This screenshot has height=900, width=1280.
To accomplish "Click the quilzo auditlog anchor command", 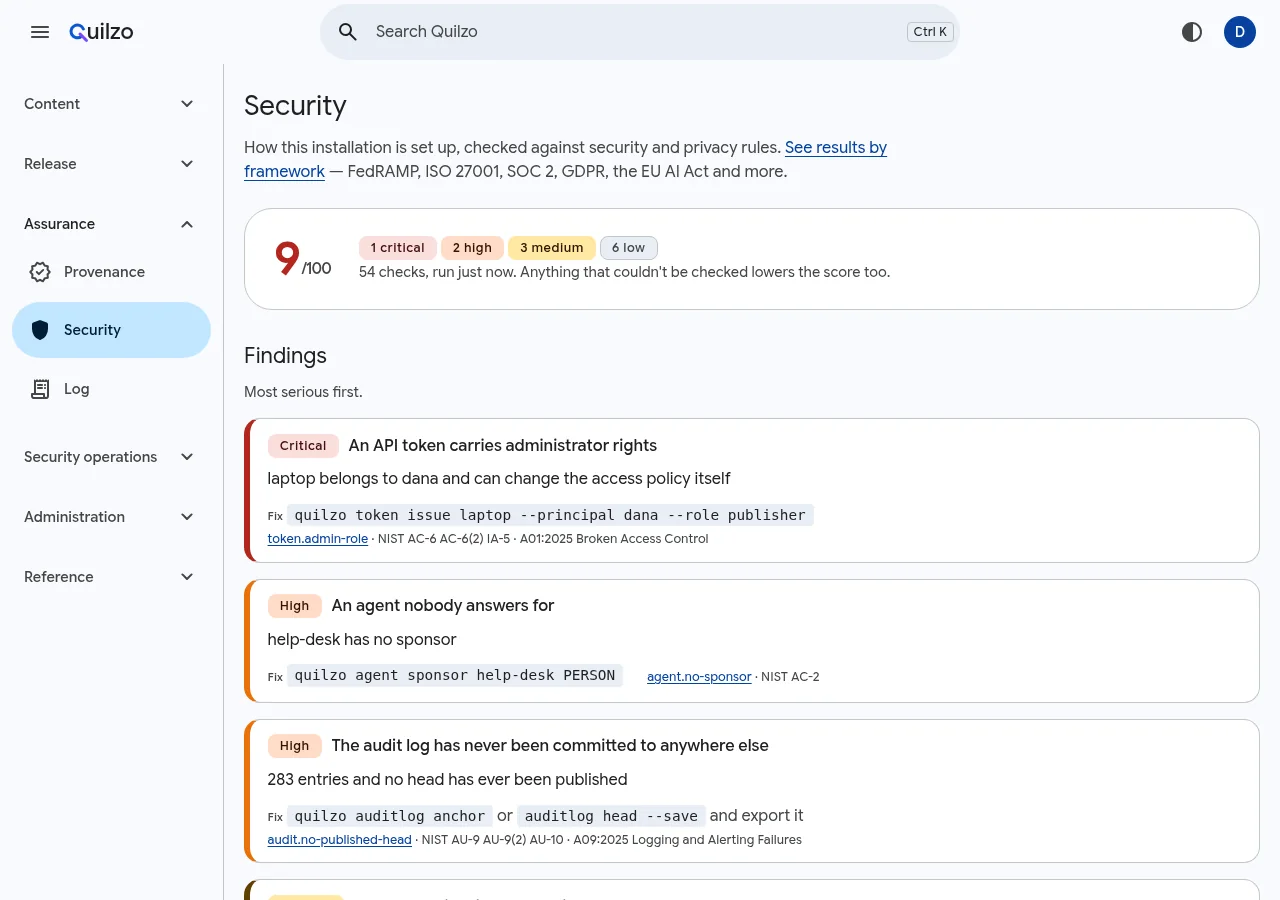I will [x=390, y=816].
